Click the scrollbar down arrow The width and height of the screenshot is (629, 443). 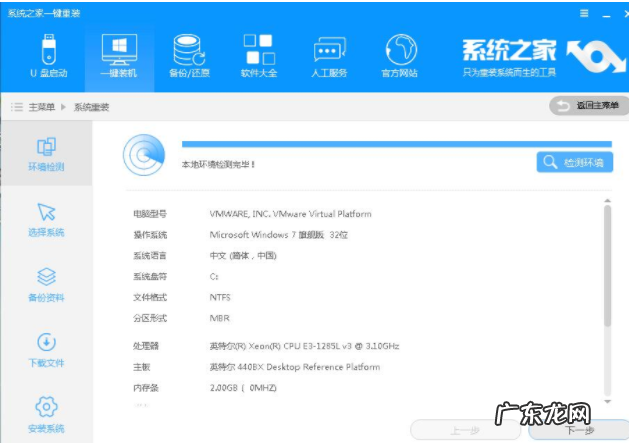[x=607, y=401]
